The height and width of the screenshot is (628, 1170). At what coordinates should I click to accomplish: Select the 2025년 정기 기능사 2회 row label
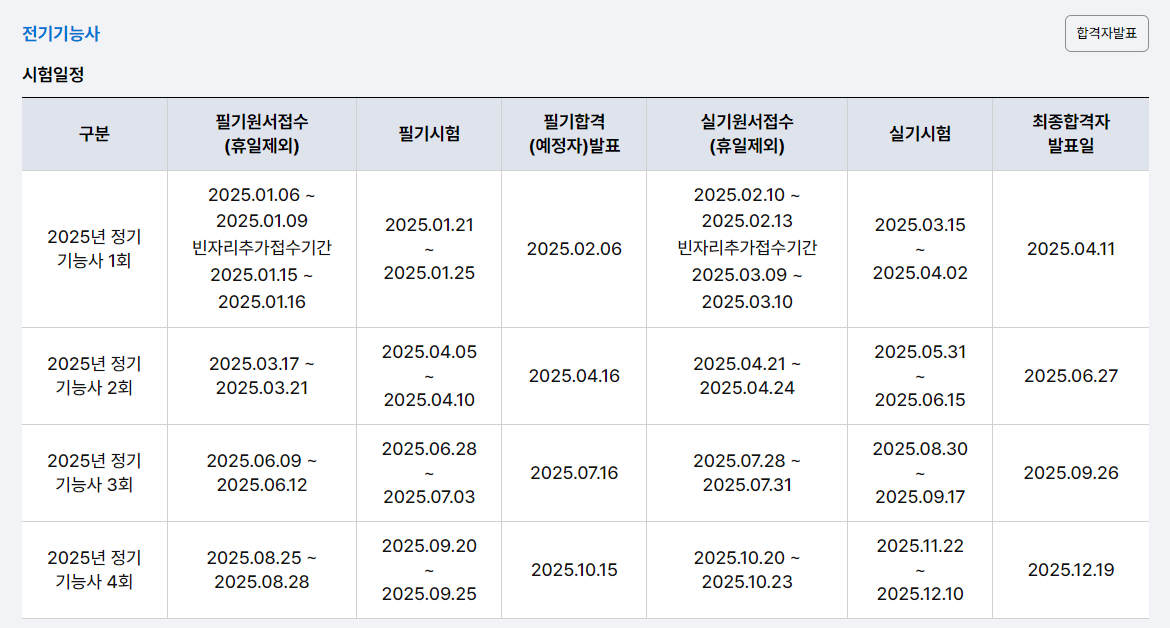click(x=94, y=374)
